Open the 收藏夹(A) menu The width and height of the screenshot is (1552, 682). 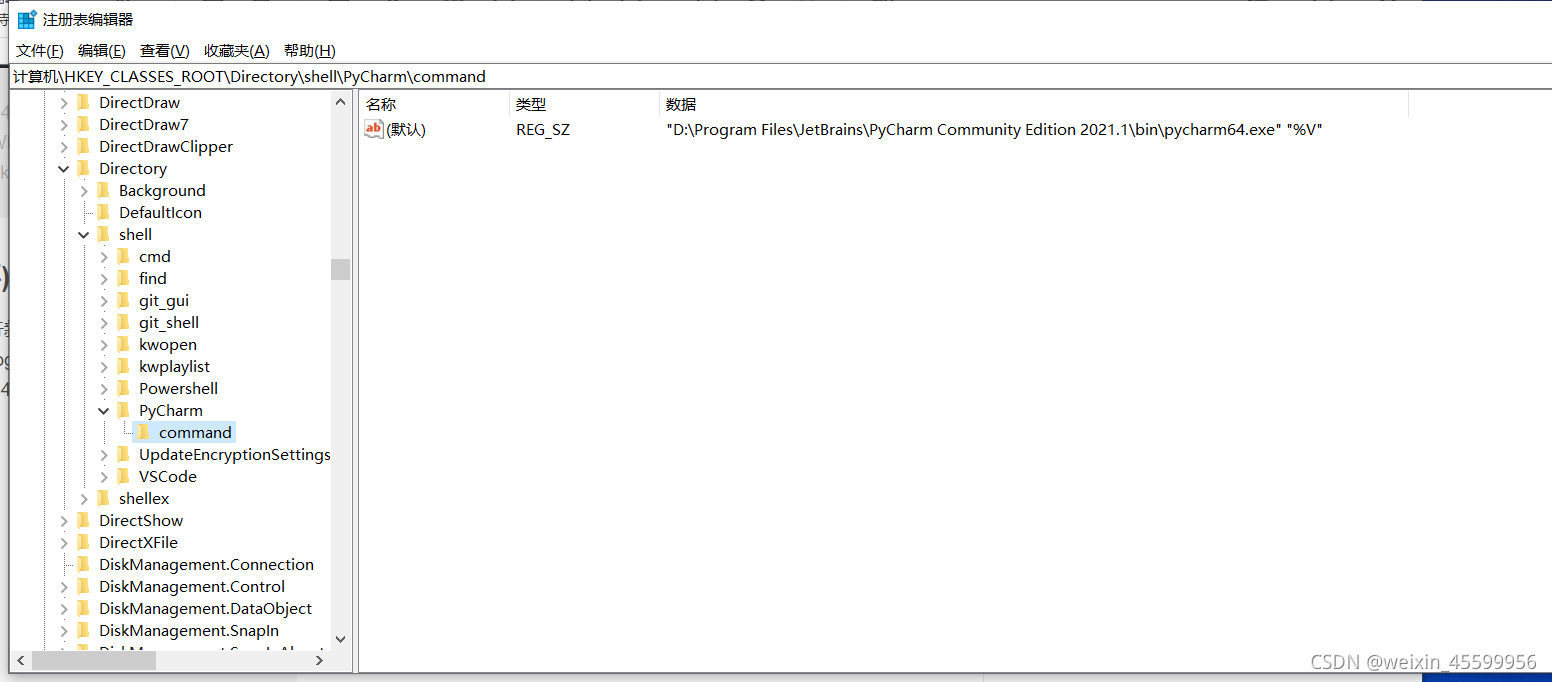point(237,51)
